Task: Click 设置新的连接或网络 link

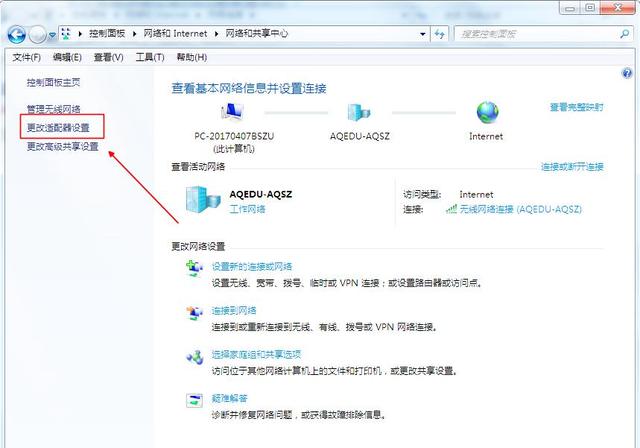Action: coord(252,266)
